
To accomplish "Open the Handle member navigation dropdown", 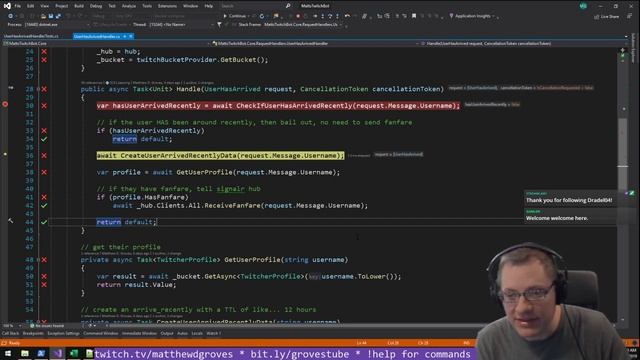I will [x=524, y=43].
